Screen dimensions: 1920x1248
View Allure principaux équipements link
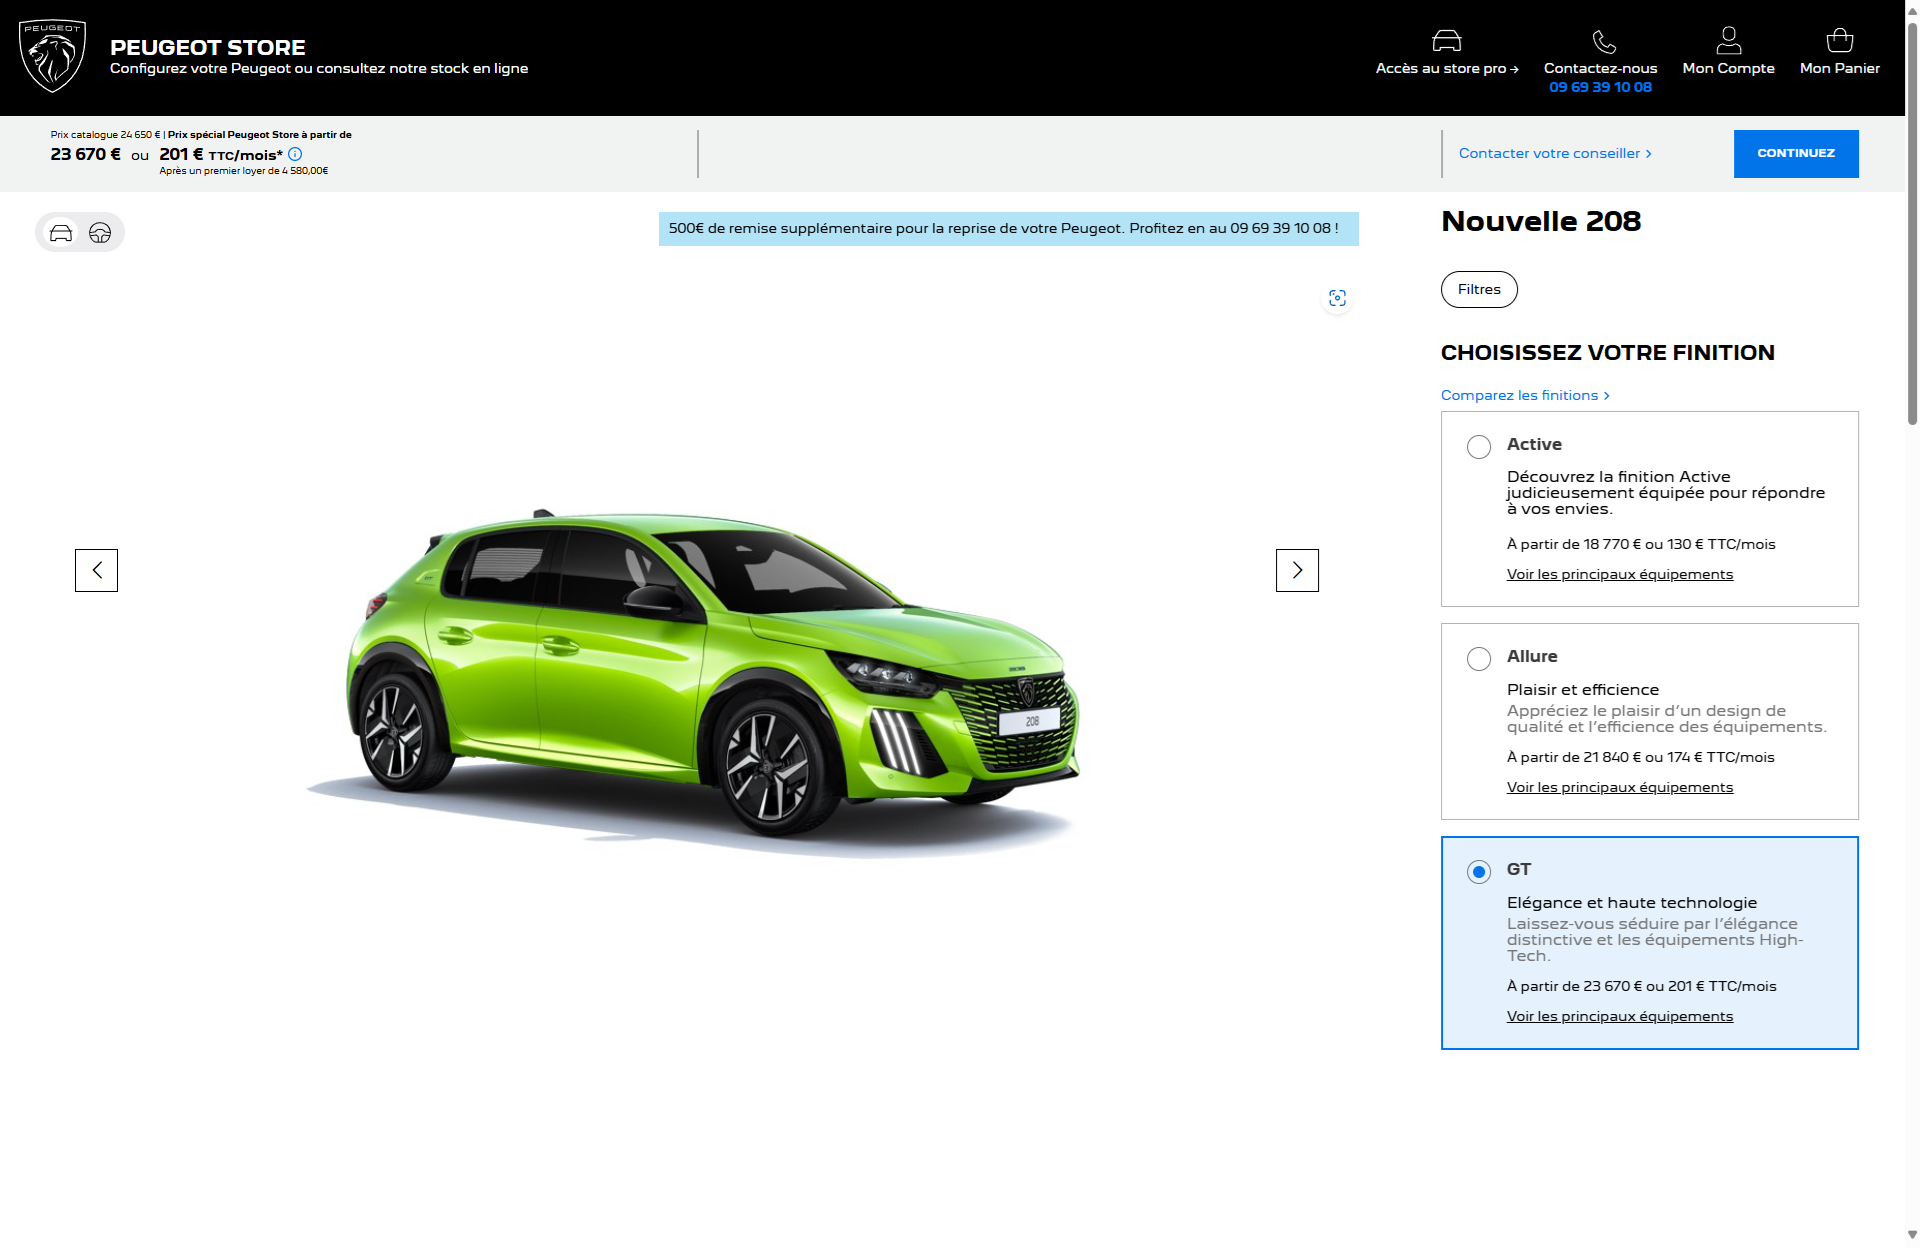click(x=1619, y=787)
